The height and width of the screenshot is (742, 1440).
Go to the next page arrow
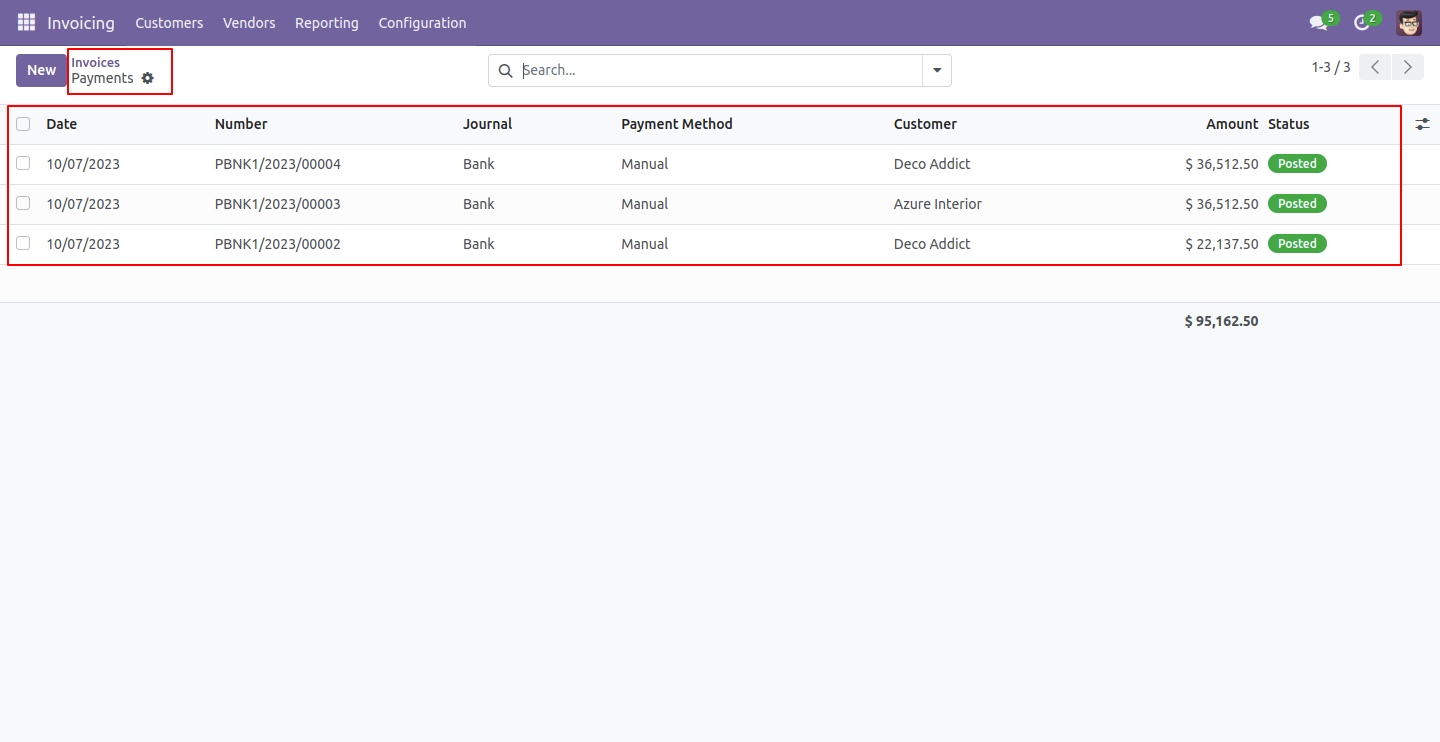click(1408, 68)
